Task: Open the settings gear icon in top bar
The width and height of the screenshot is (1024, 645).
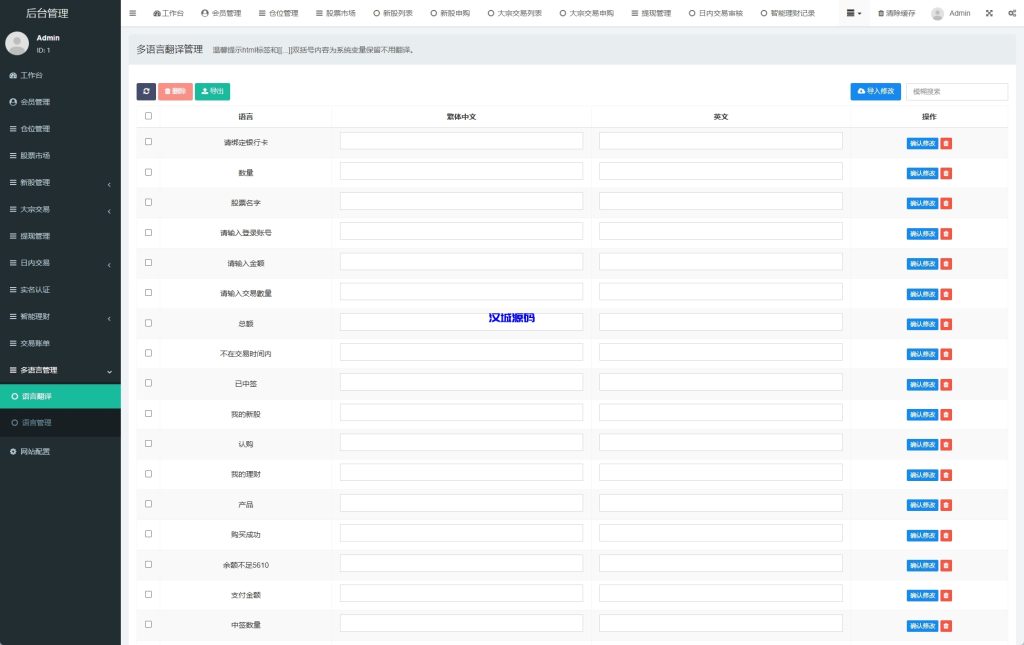Action: tap(1010, 13)
